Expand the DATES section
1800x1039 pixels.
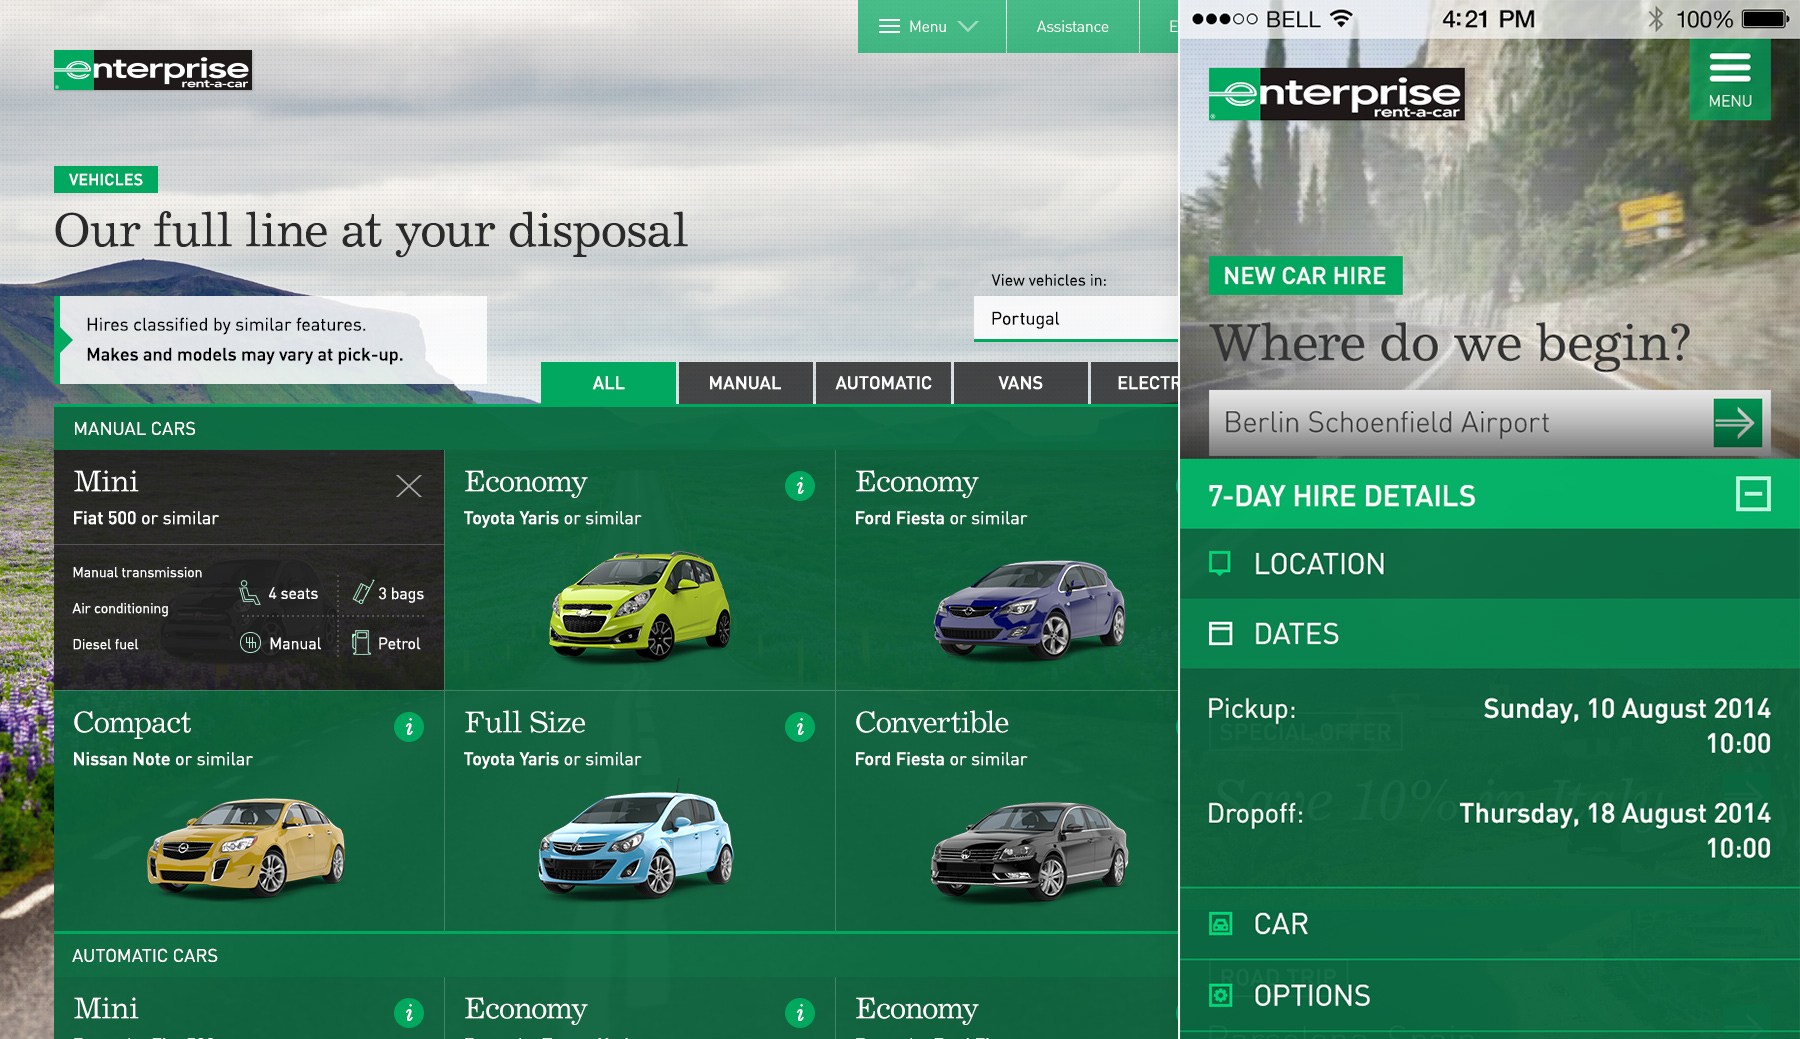(1296, 634)
